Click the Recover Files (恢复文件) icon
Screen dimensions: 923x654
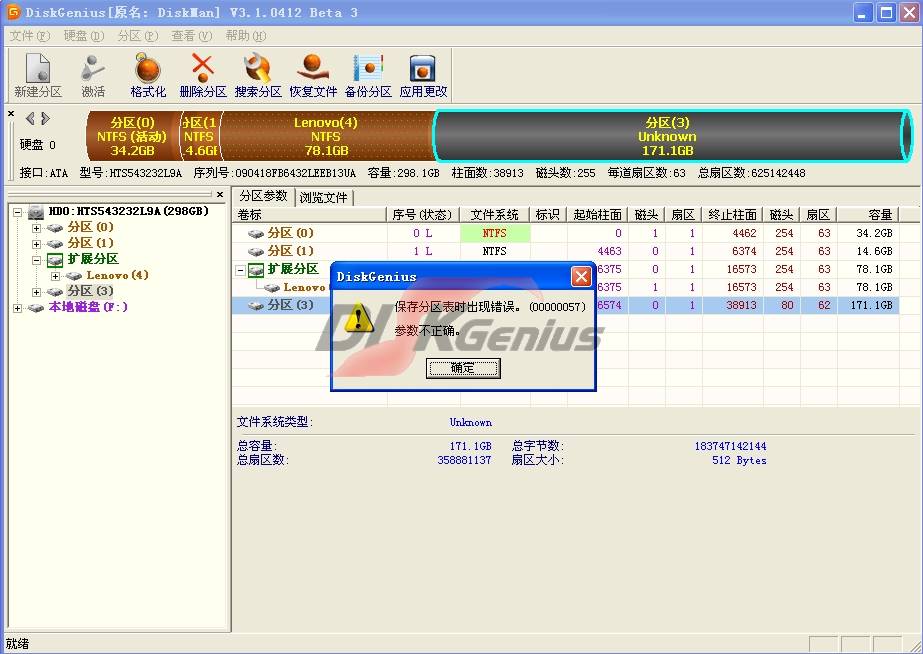(x=313, y=75)
